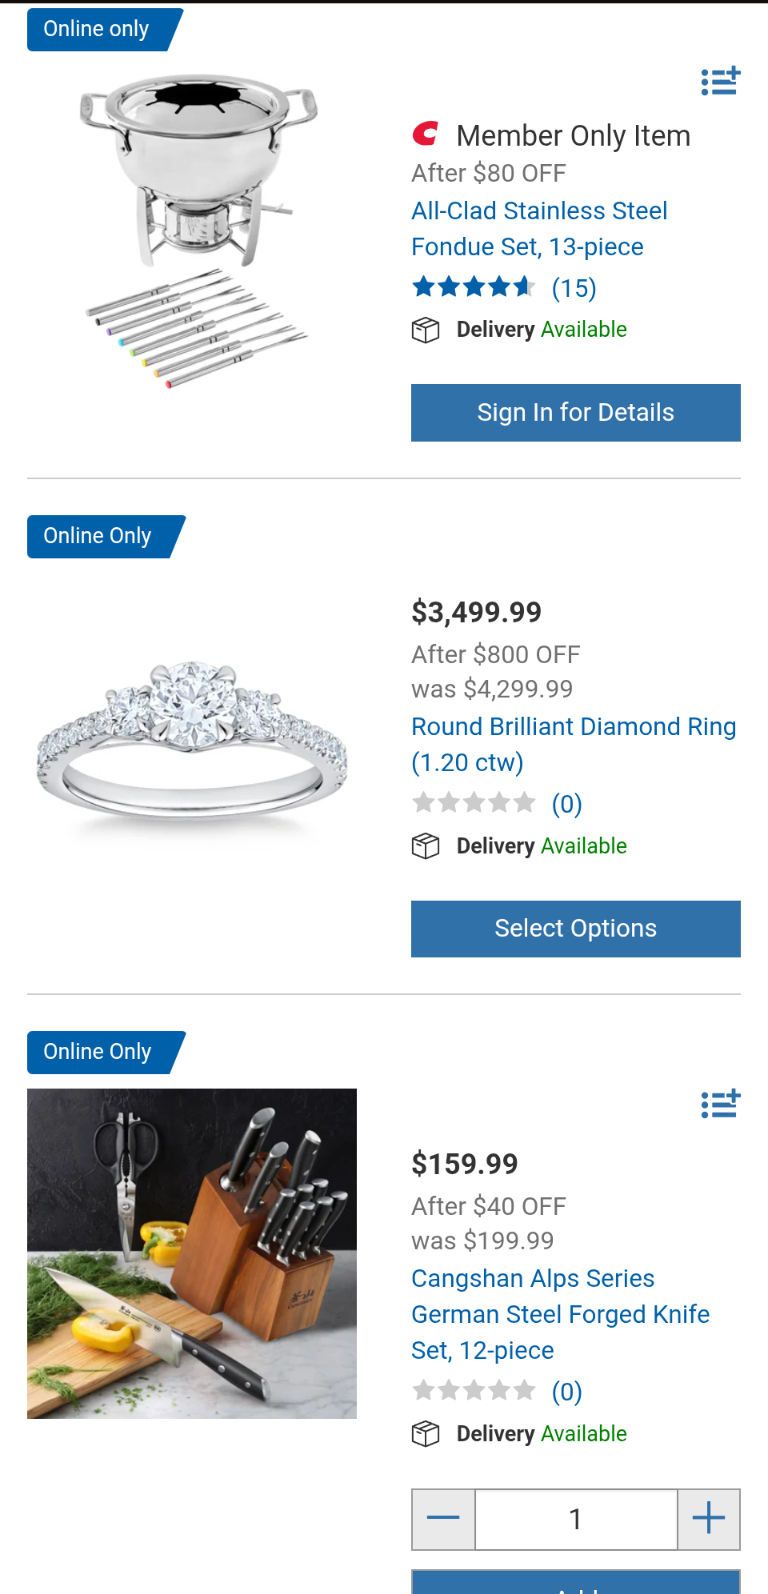Tap the red Costco member icon
Image resolution: width=768 pixels, height=1594 pixels.
pyautogui.click(x=426, y=134)
